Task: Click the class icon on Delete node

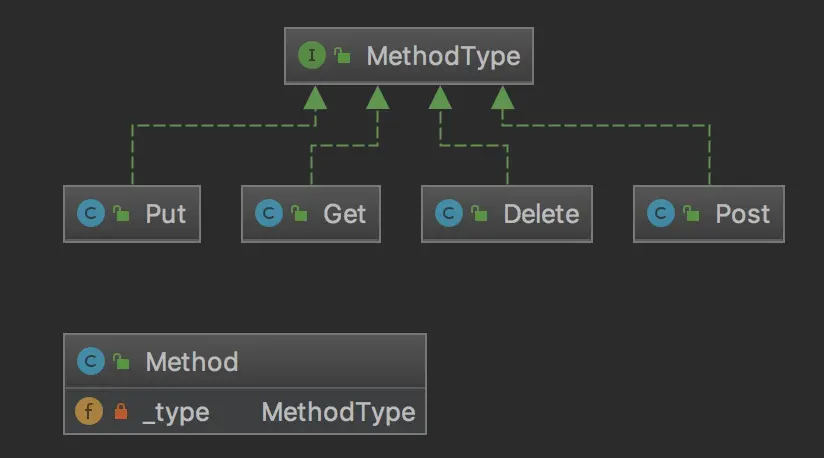Action: click(x=449, y=213)
